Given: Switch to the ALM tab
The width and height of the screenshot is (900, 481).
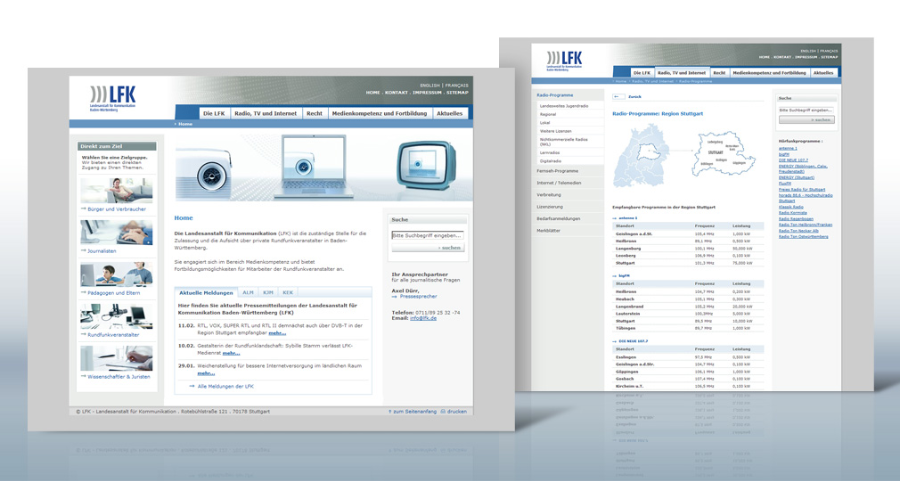Looking at the screenshot, I should click(x=247, y=291).
